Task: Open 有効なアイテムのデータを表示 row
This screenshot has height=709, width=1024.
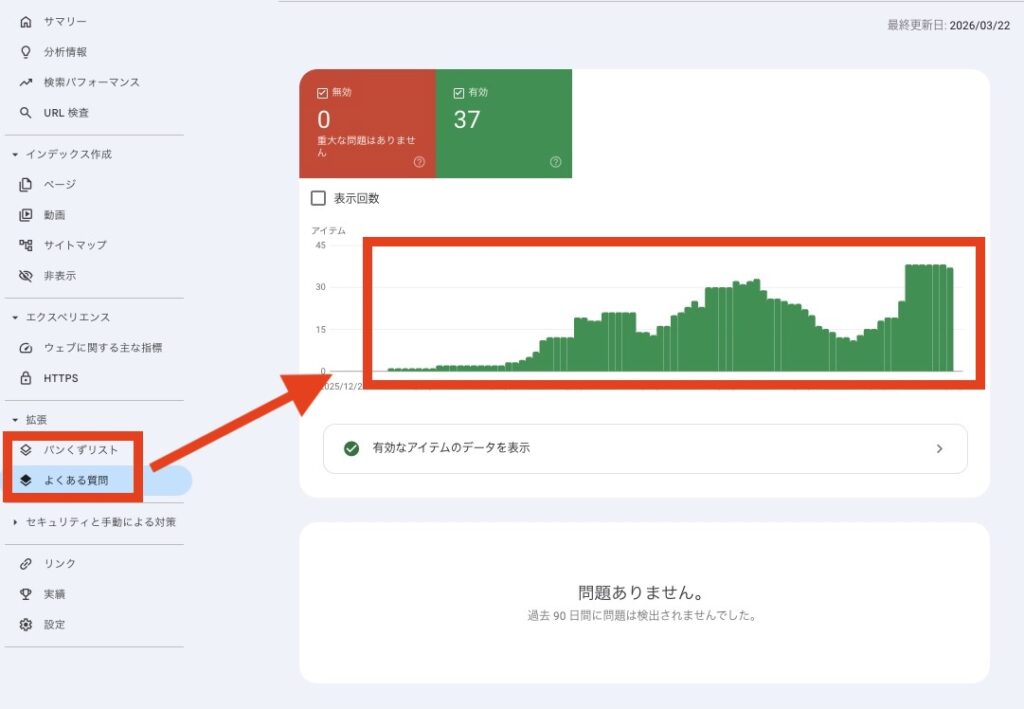Action: [x=645, y=448]
